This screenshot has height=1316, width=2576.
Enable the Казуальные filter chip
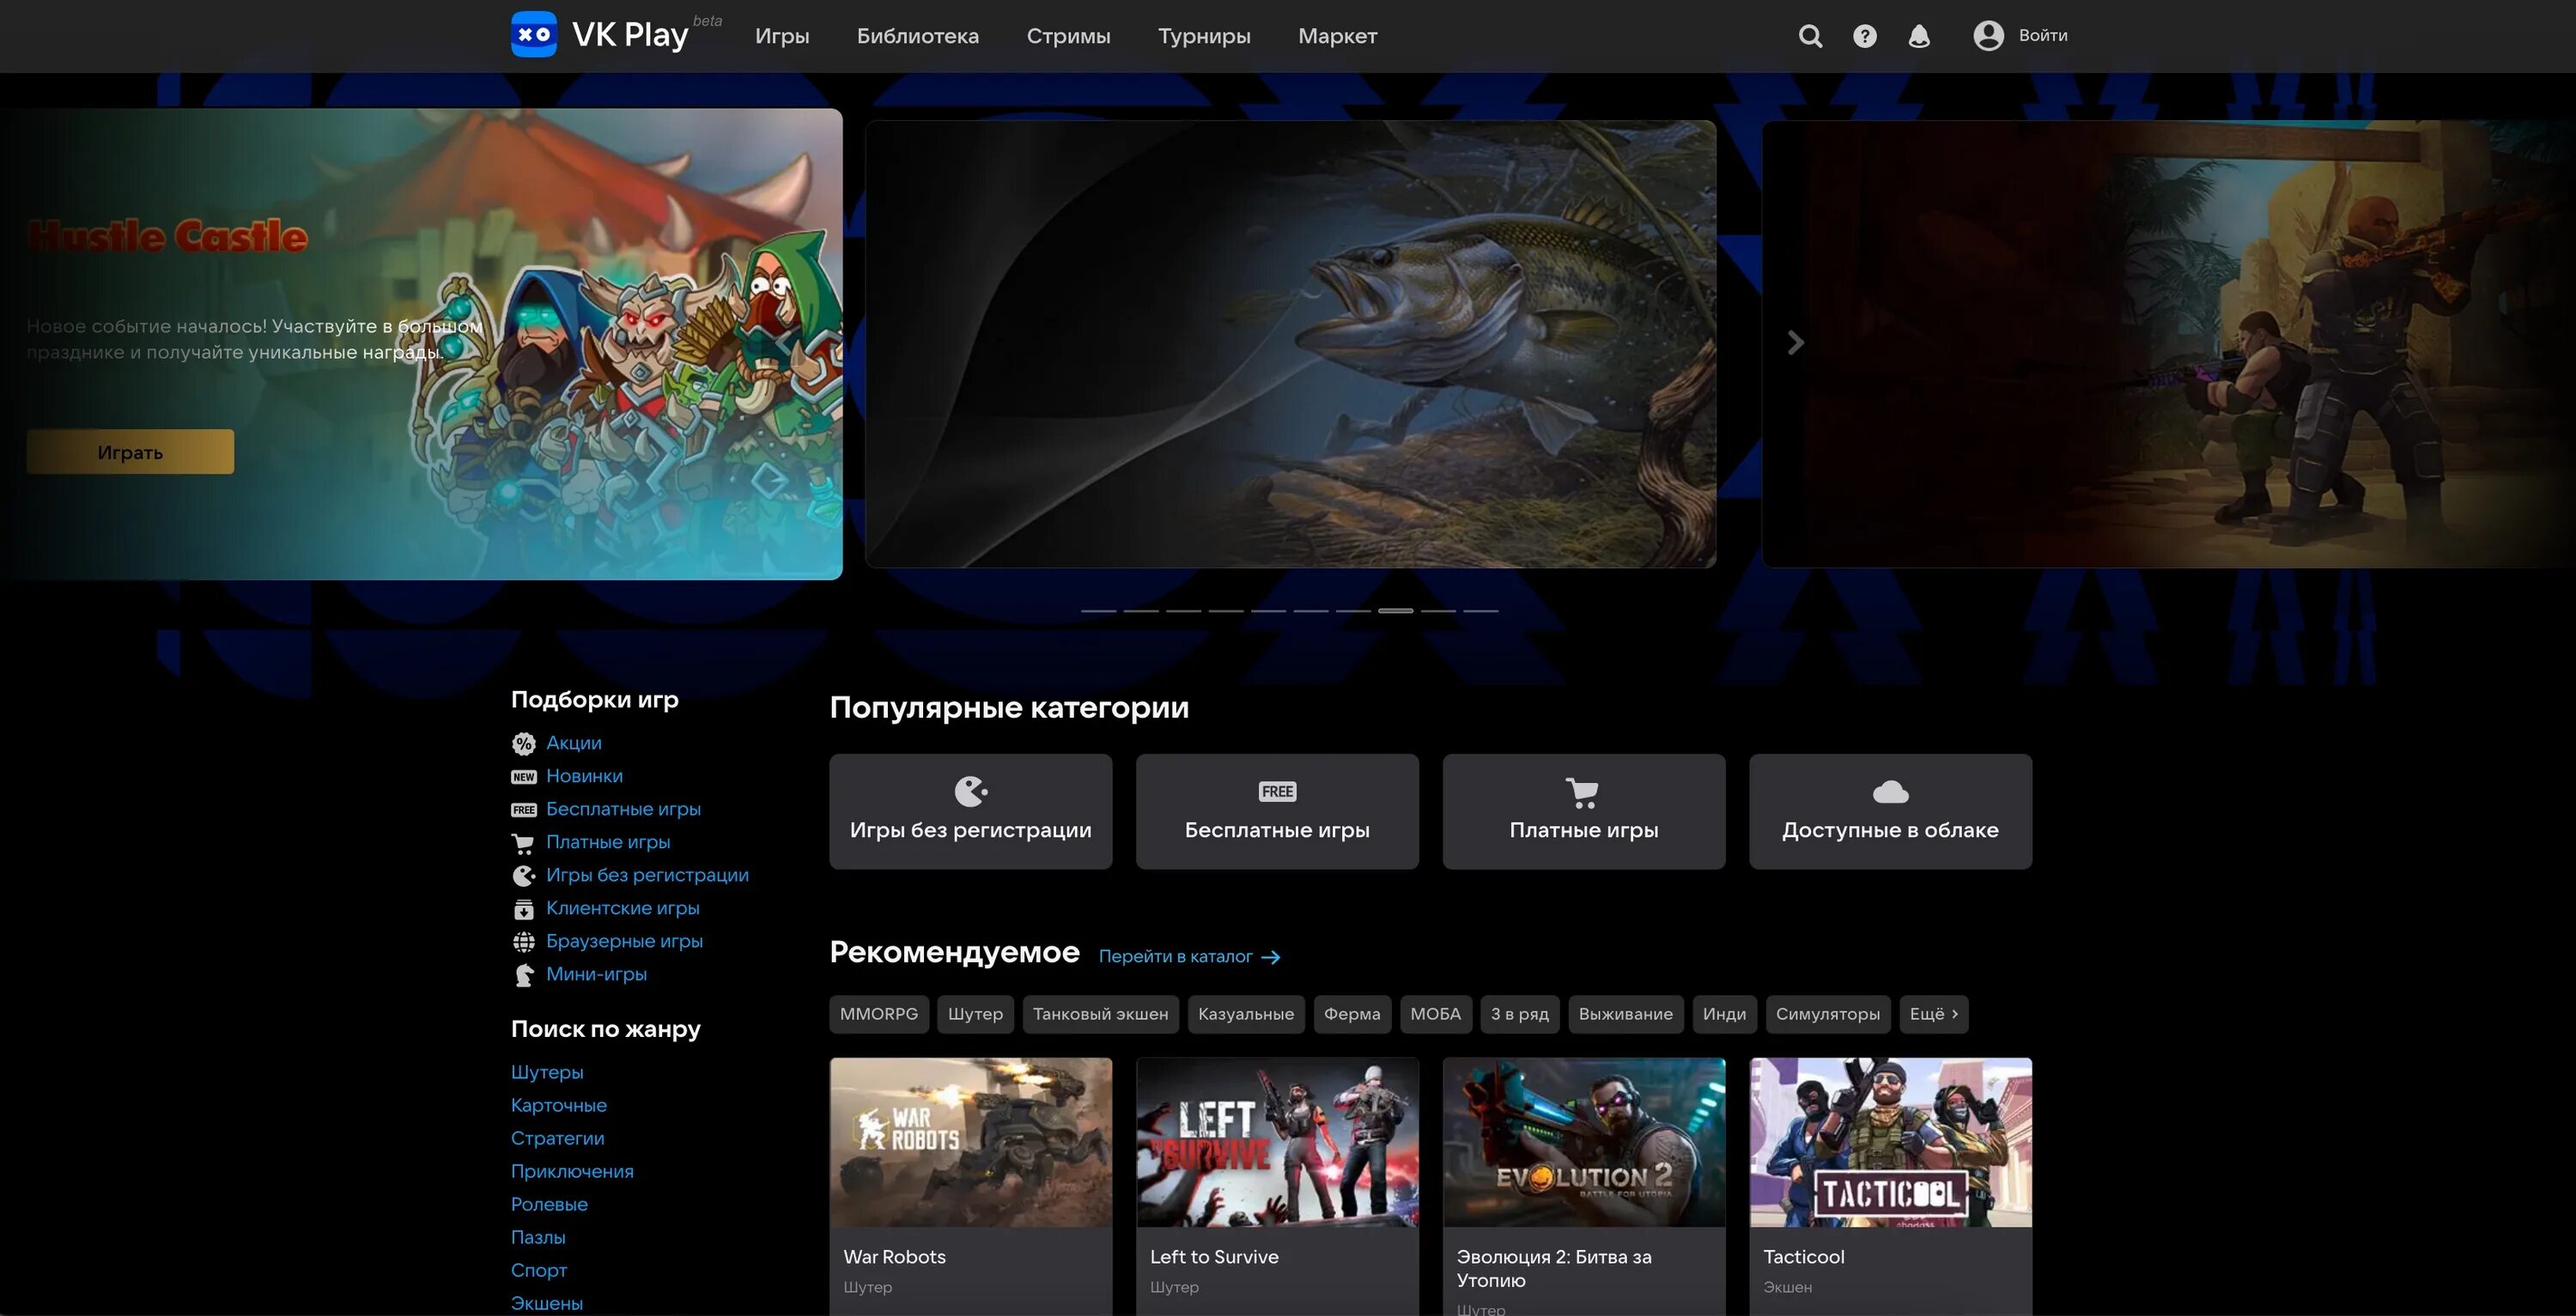tap(1245, 1014)
